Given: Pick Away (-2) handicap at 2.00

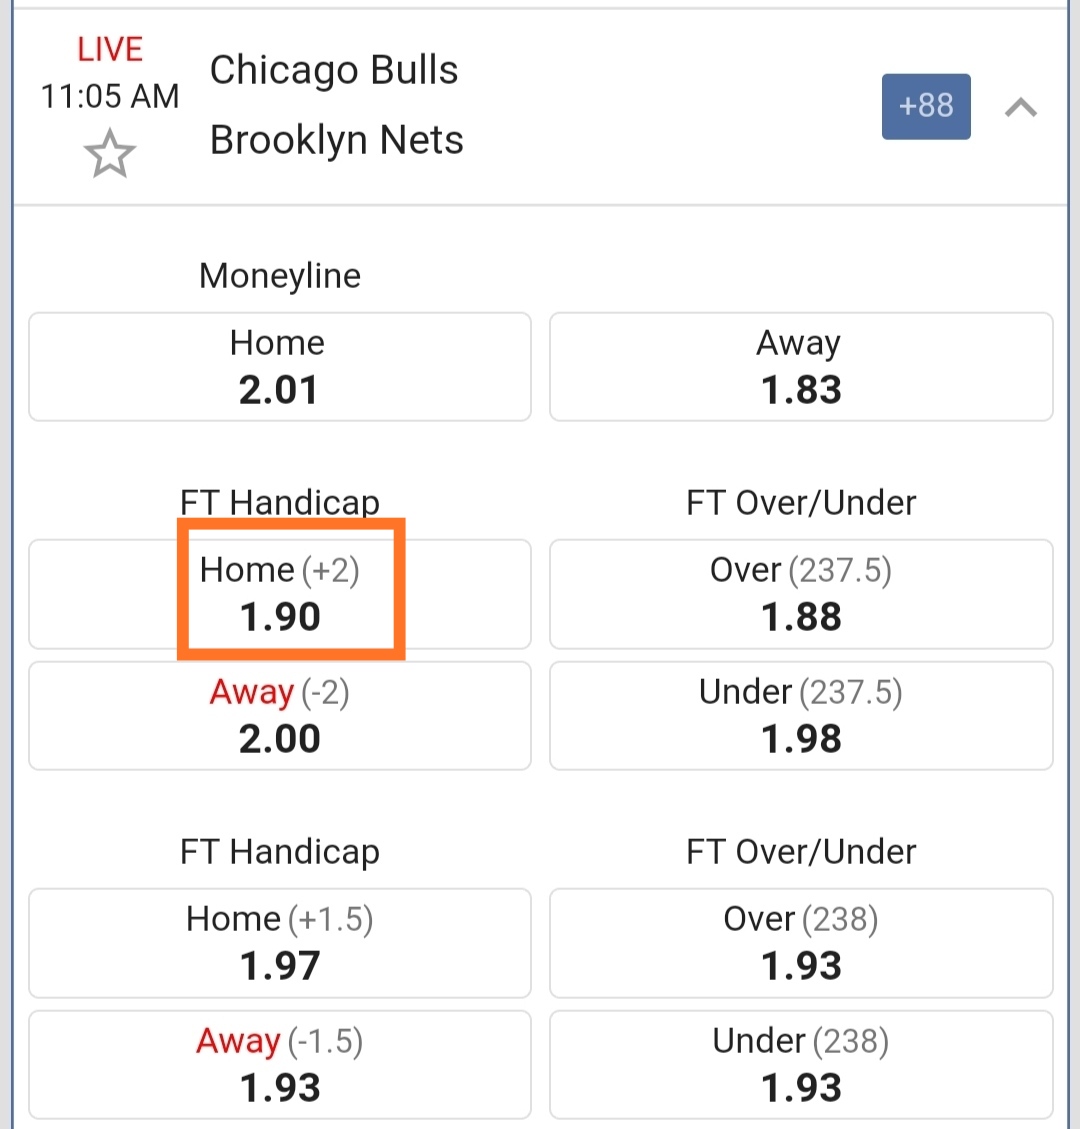Looking at the screenshot, I should [x=279, y=716].
